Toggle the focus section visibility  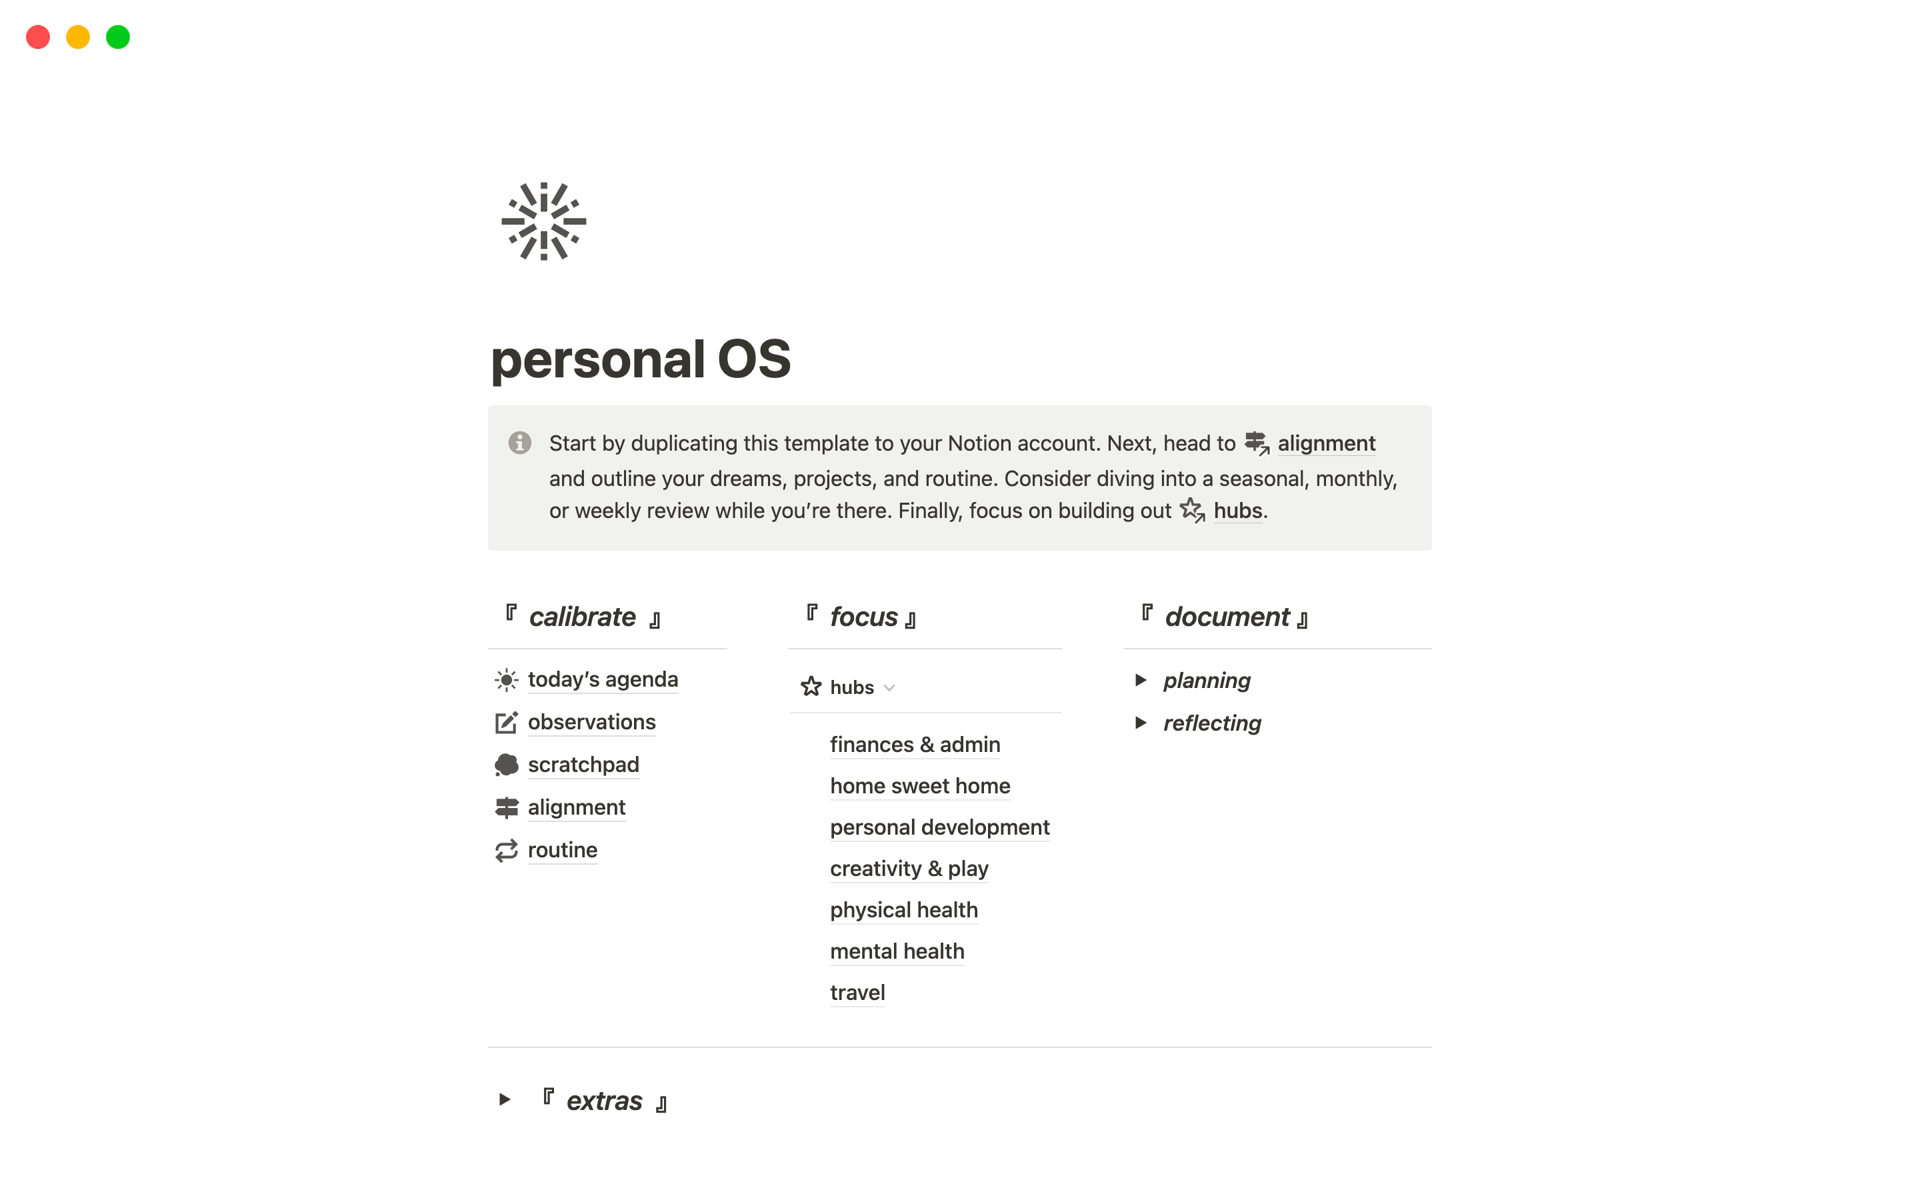[892, 686]
